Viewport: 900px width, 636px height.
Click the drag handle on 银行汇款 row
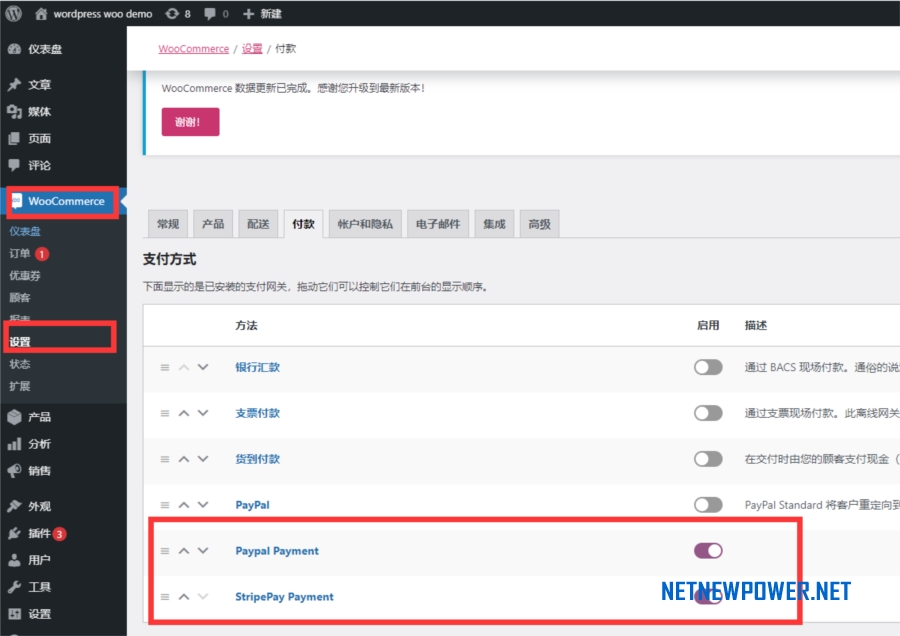165,367
